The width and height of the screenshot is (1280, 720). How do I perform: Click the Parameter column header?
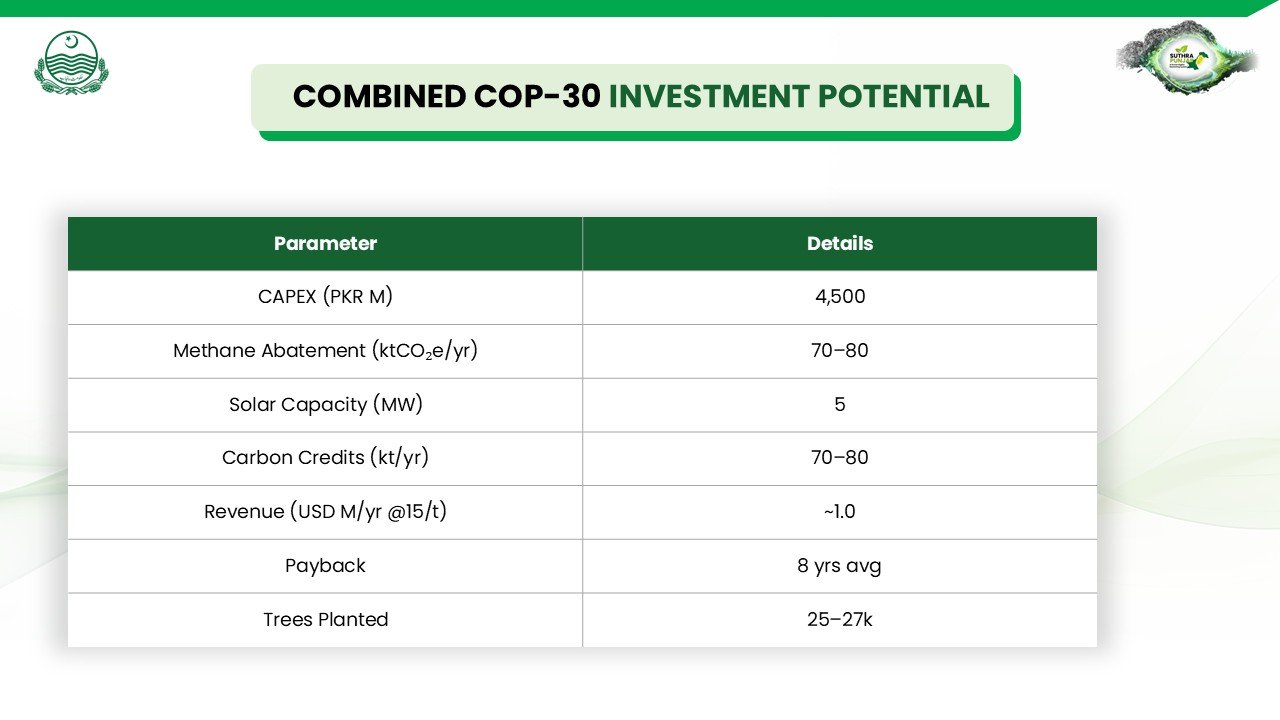pyautogui.click(x=325, y=244)
